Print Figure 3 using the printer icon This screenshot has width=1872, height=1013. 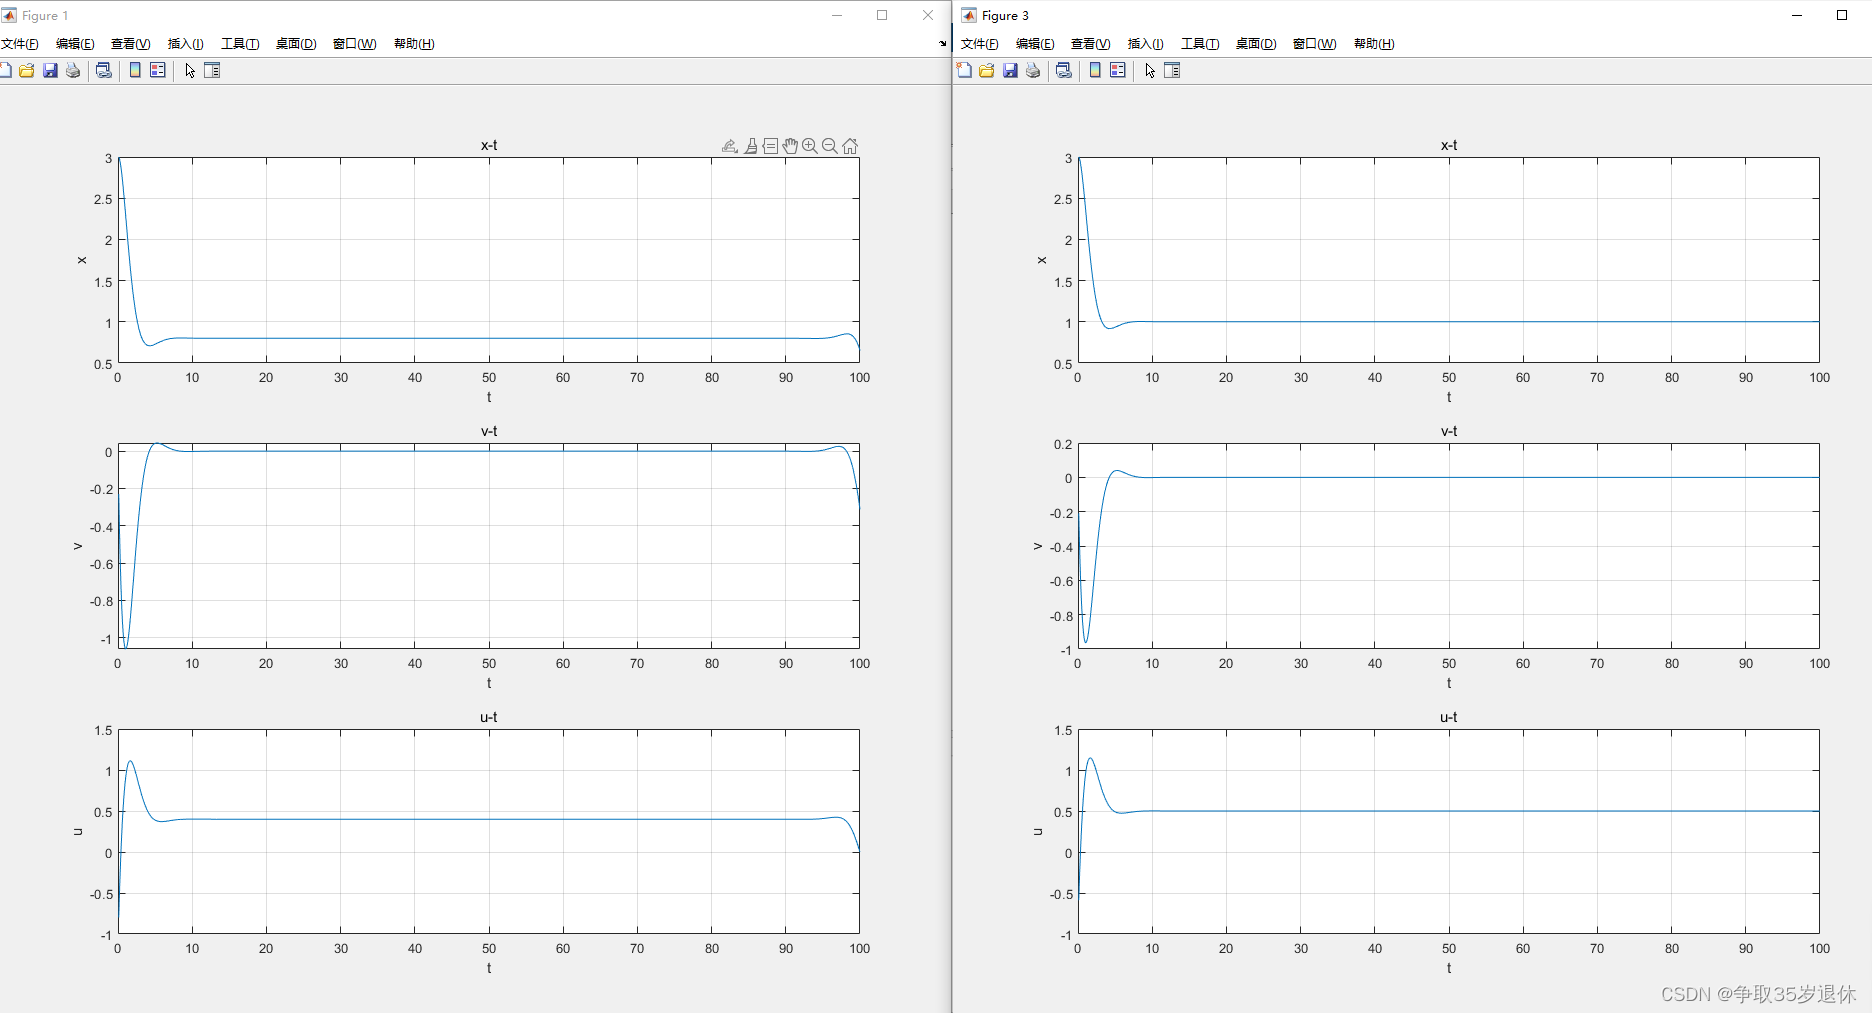coord(1033,70)
